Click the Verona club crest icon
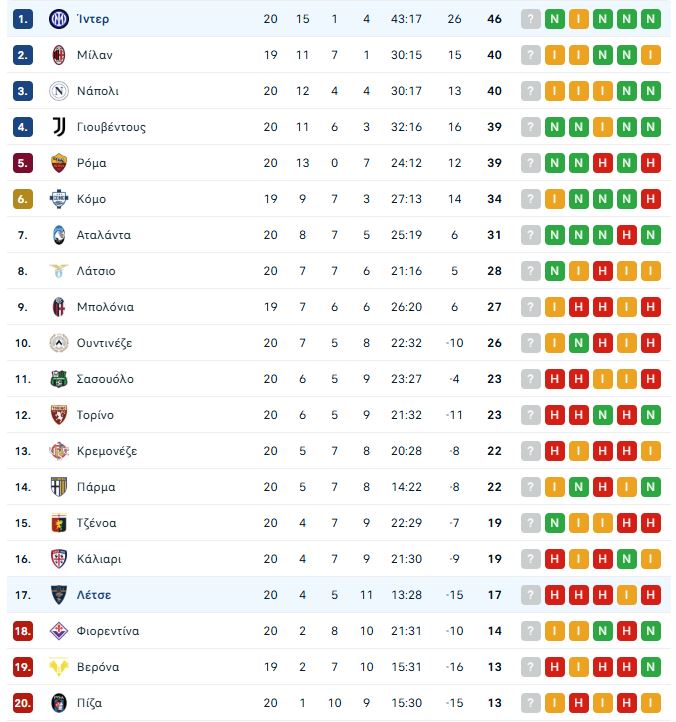 [x=57, y=667]
